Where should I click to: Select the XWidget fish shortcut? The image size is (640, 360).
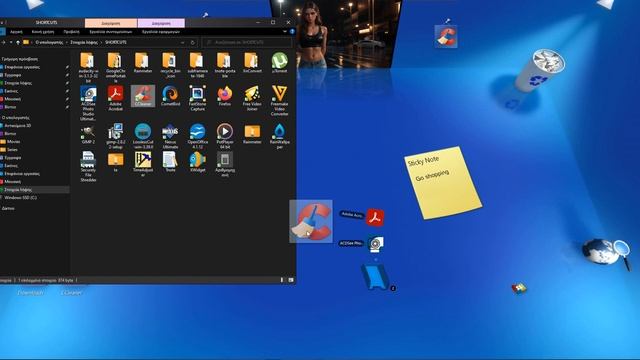[x=198, y=161]
